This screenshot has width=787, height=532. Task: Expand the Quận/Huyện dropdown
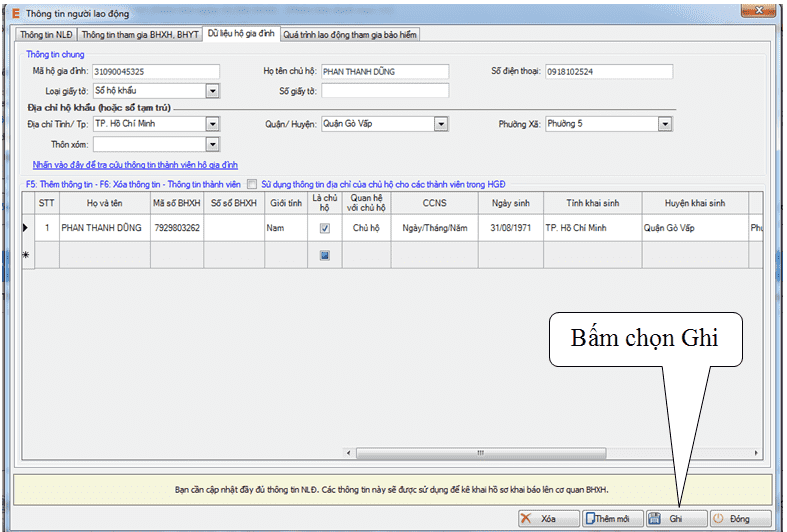pos(440,124)
